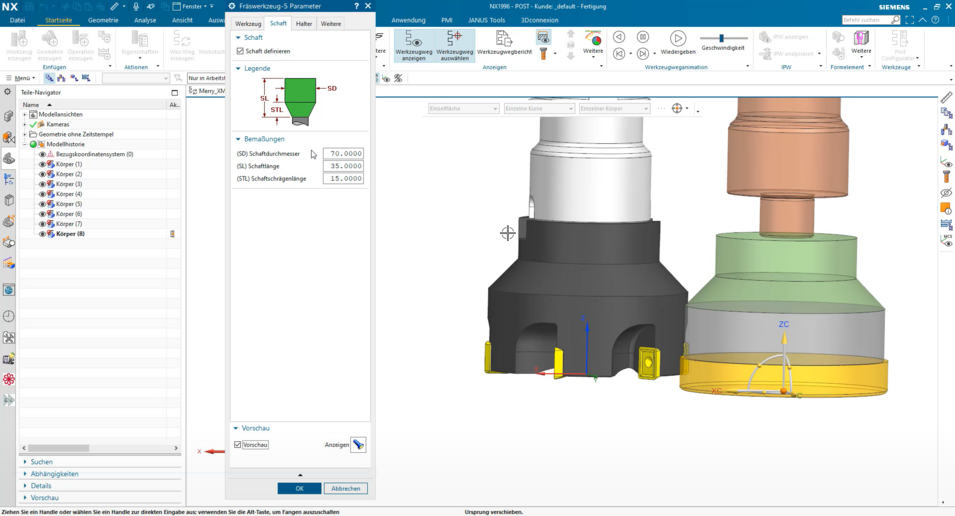Click the Anzeigen preview display icon

coord(359,445)
